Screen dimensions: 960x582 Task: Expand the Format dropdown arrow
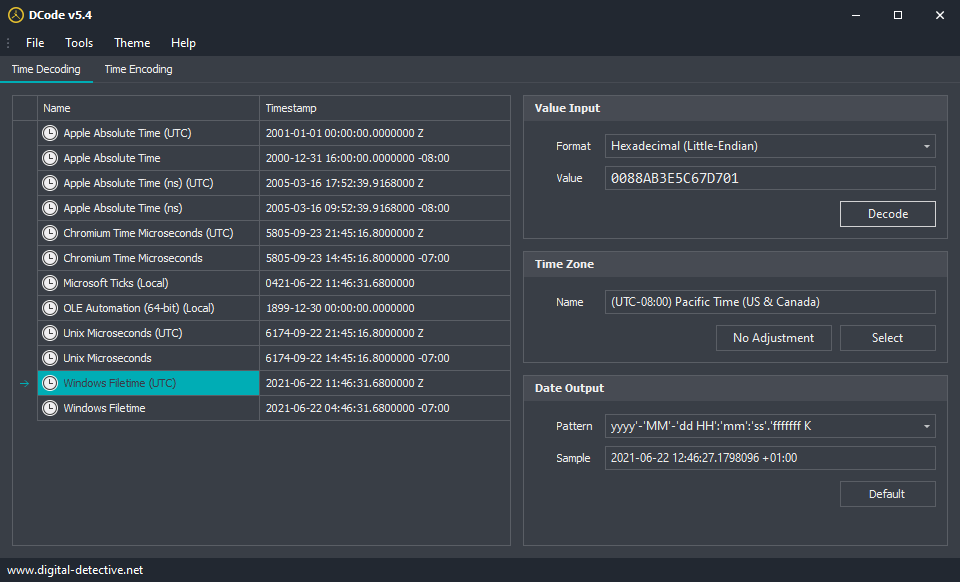926,146
